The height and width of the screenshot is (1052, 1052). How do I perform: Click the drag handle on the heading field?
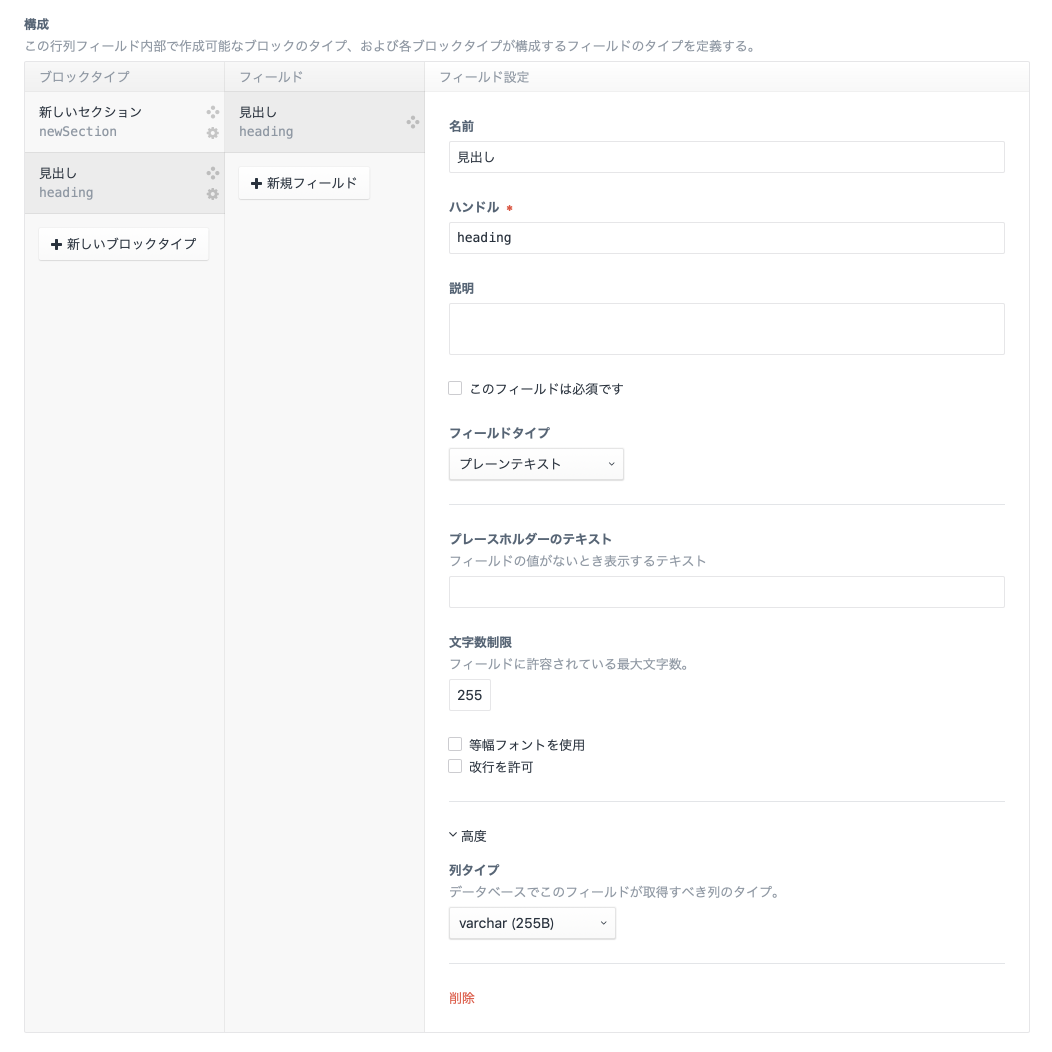point(413,120)
